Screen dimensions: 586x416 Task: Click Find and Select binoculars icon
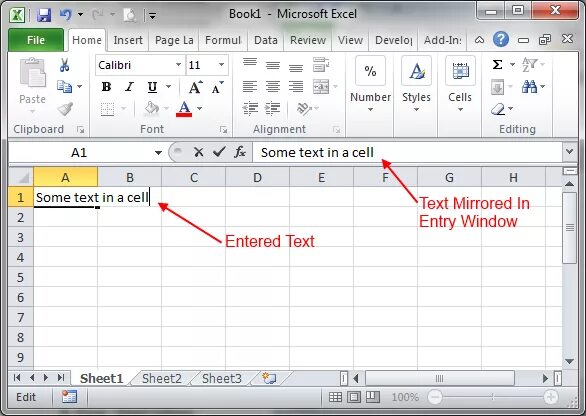[529, 87]
